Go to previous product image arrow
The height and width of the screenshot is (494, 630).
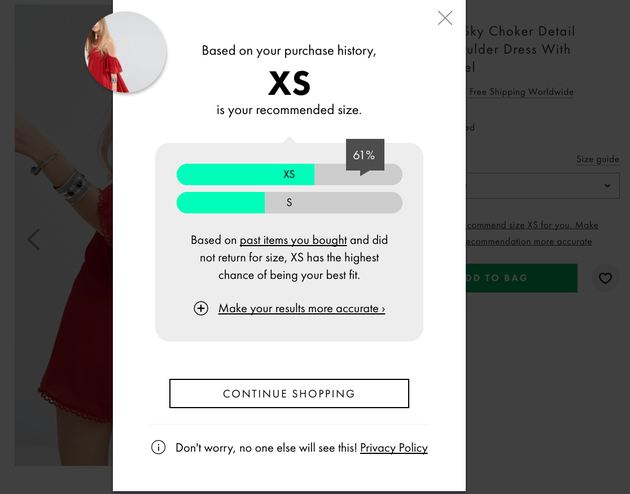pyautogui.click(x=34, y=240)
